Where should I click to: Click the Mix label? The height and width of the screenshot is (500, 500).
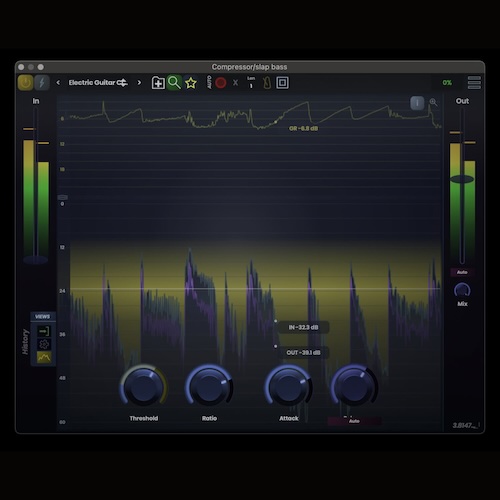[462, 304]
